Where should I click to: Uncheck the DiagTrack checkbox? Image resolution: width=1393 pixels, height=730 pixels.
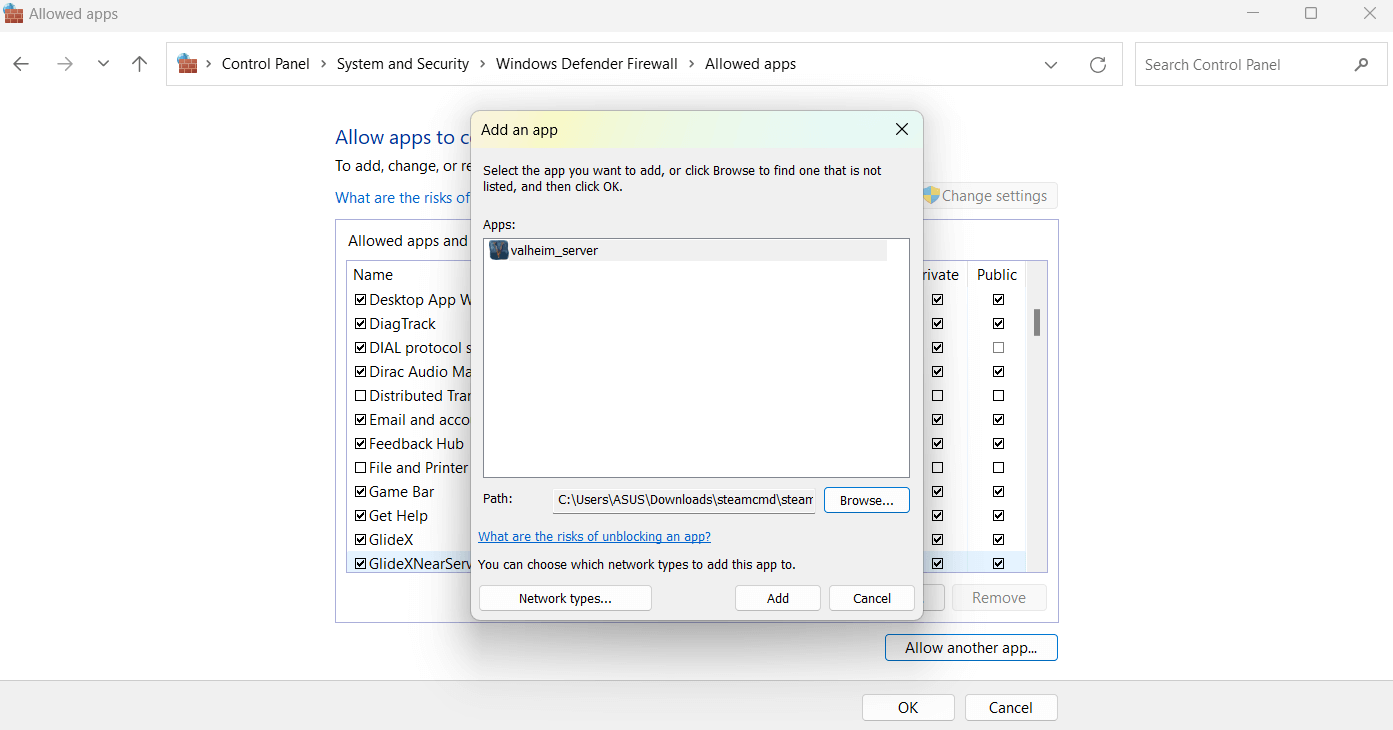click(x=360, y=324)
